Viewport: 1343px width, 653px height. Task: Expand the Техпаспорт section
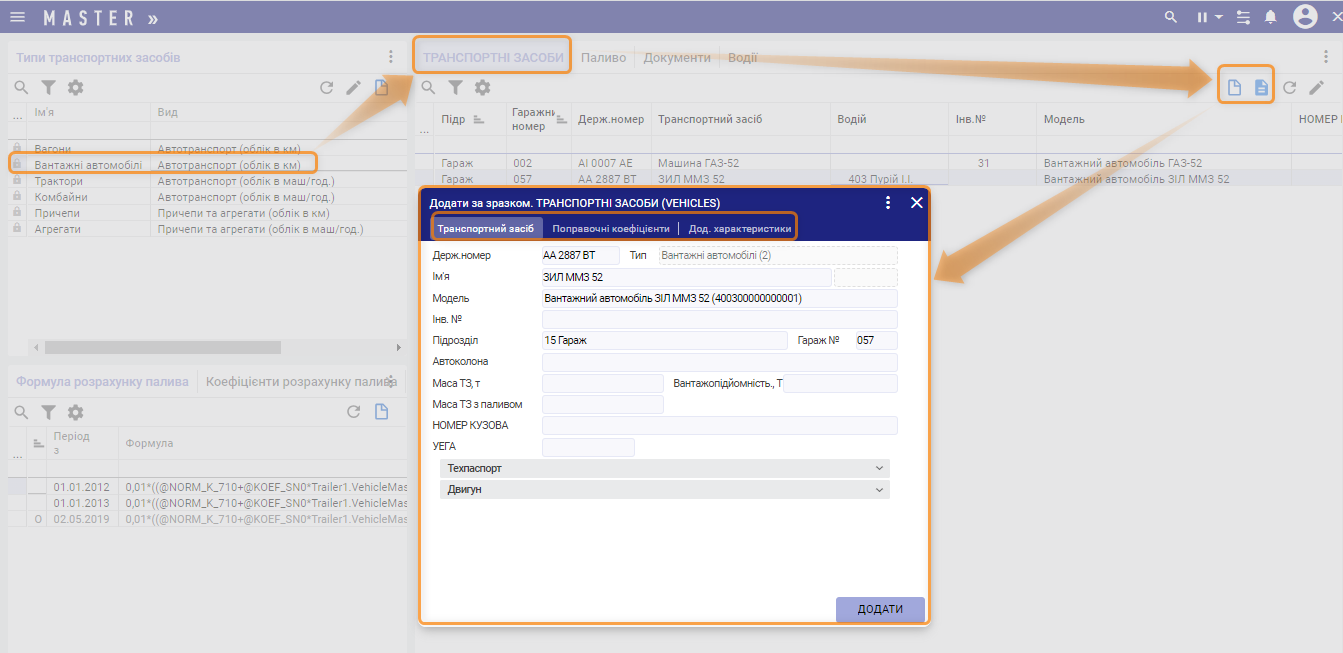tap(664, 468)
